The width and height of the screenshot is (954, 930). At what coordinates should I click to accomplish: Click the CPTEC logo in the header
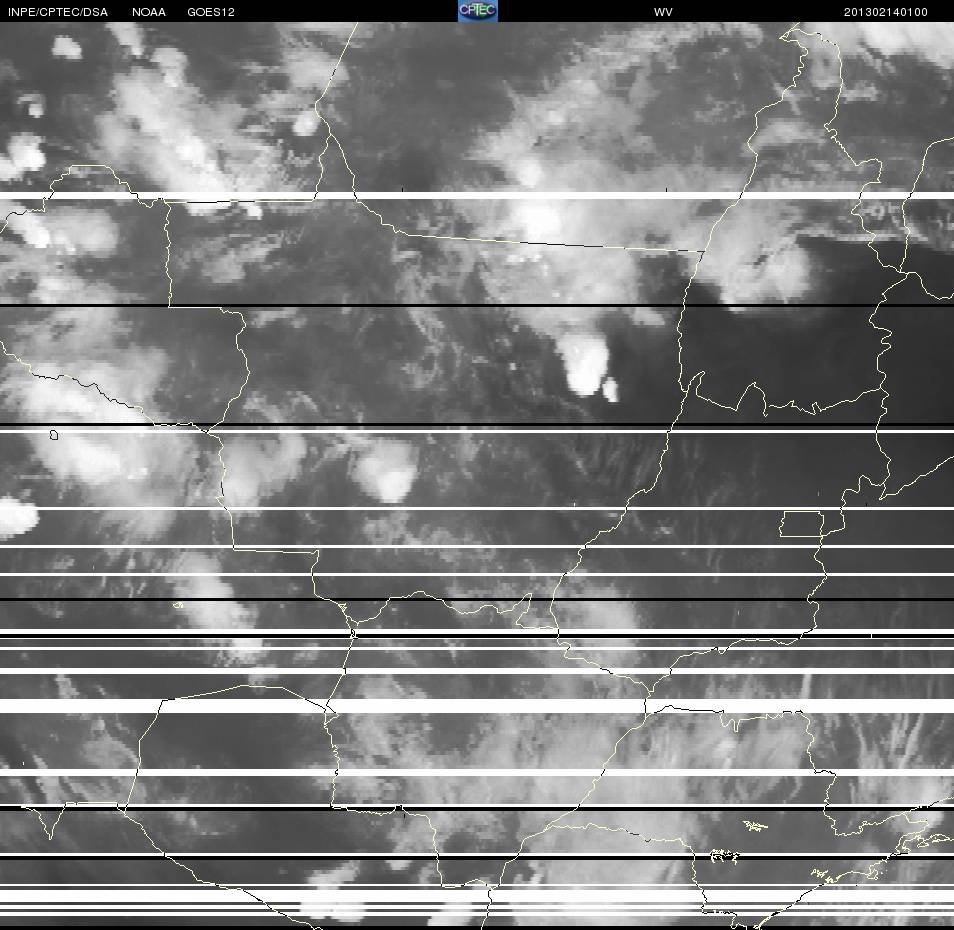(478, 11)
